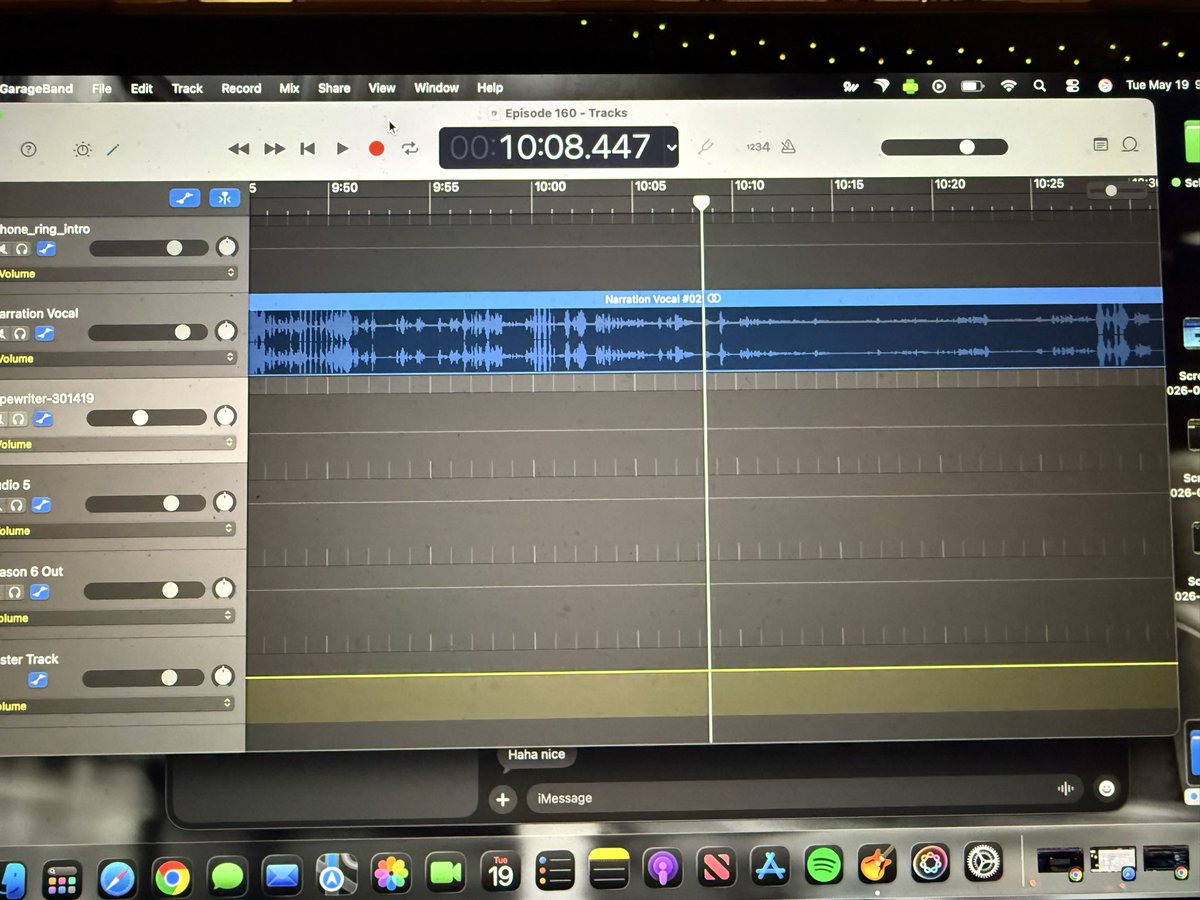The width and height of the screenshot is (1200, 900).
Task: Open the Audio 5 Volume automation dropdown
Action: point(118,531)
